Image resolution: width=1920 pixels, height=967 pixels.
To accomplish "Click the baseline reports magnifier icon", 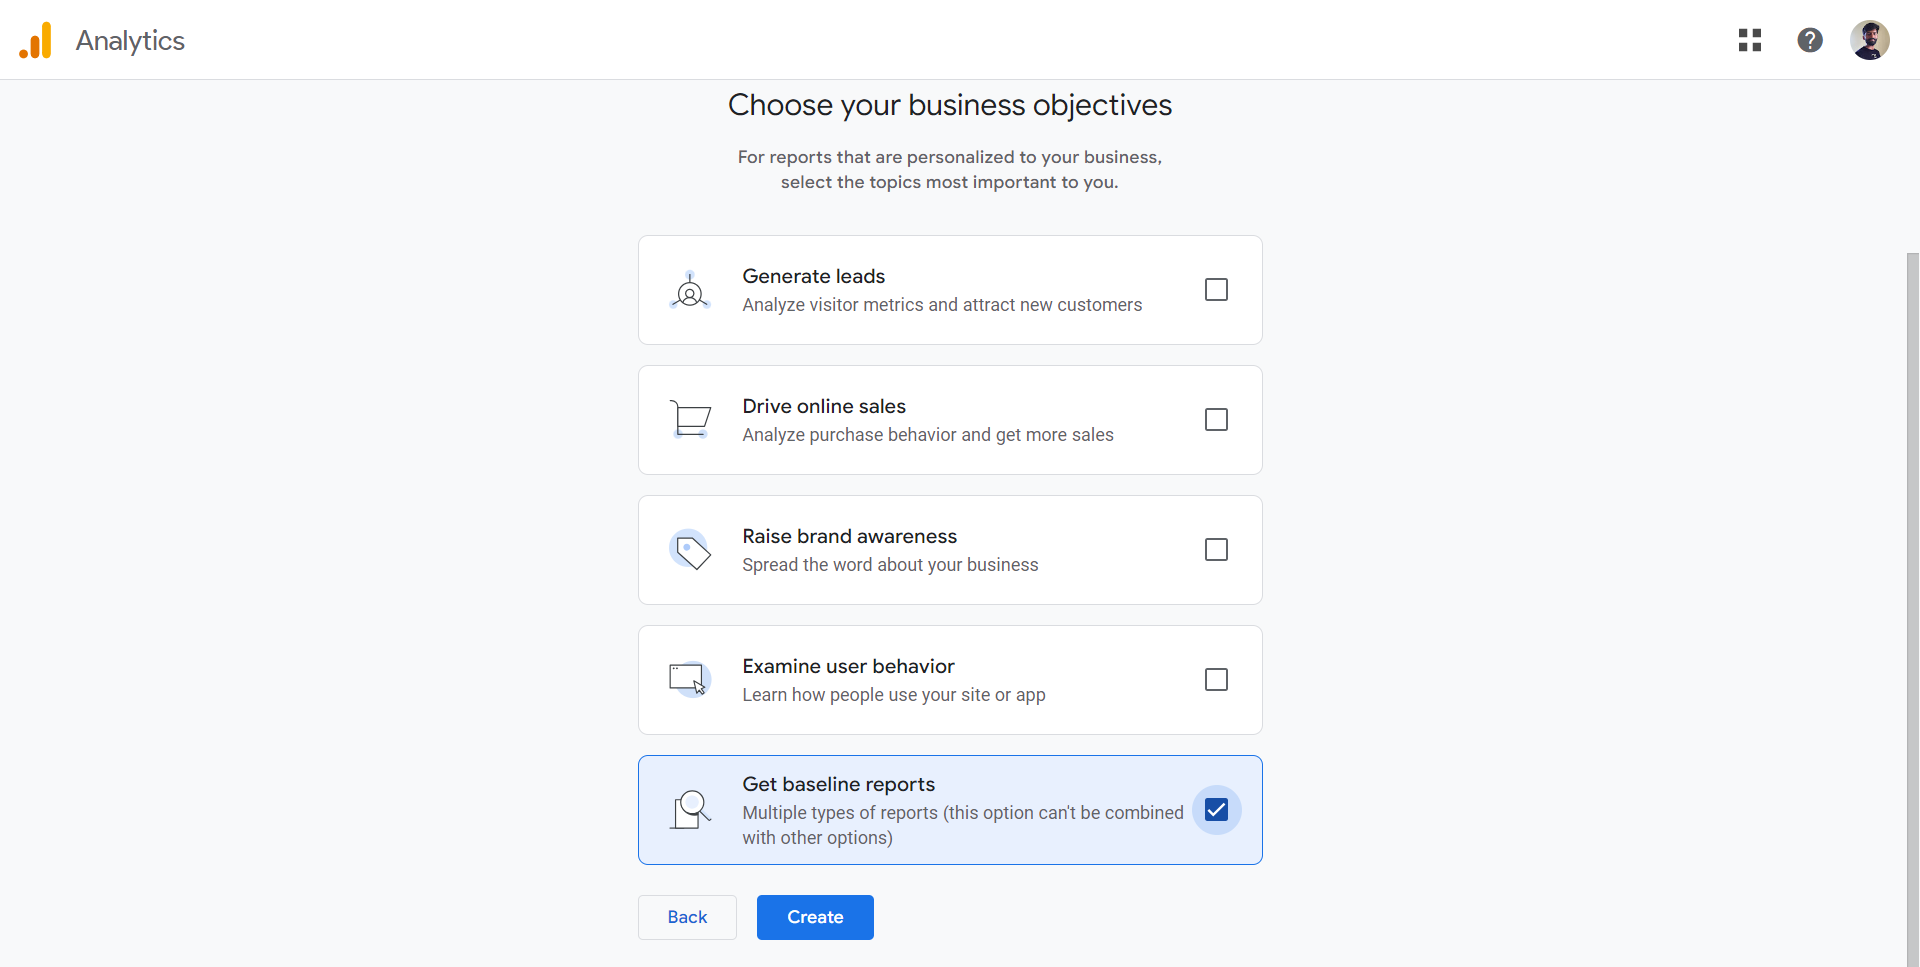I will 690,810.
